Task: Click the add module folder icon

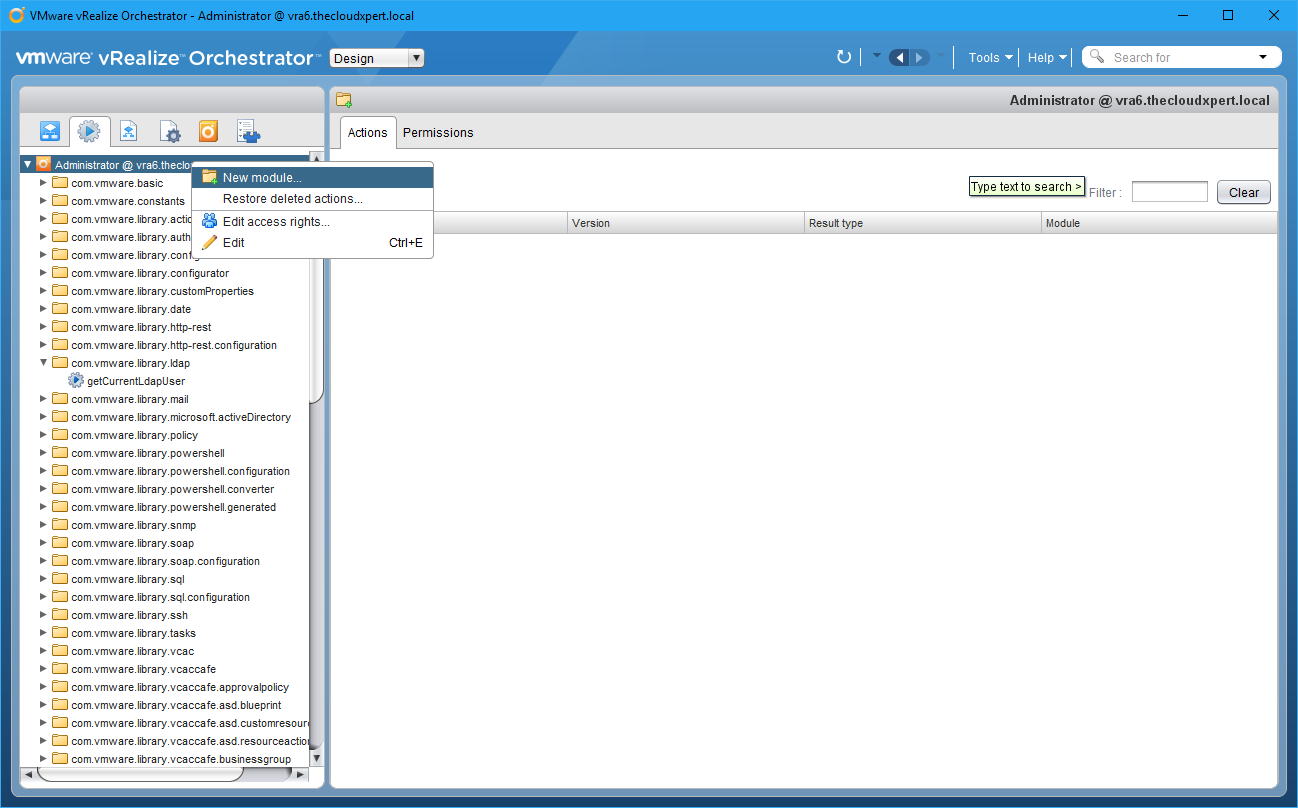Action: [344, 100]
